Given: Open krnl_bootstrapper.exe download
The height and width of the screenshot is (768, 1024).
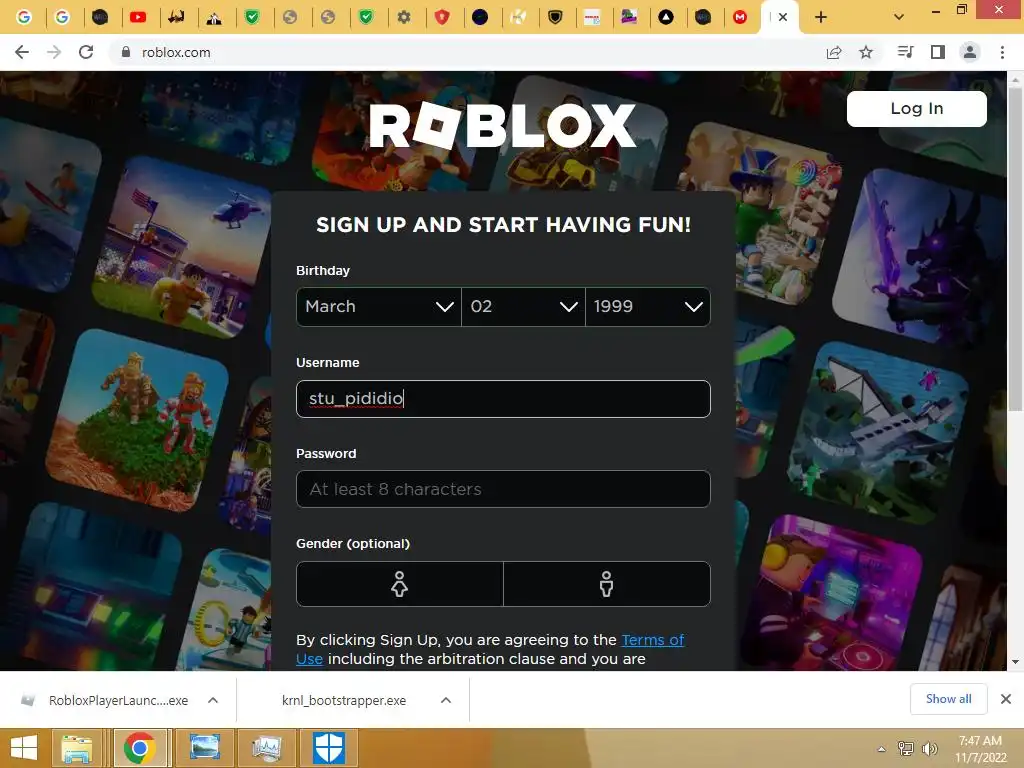Looking at the screenshot, I should [344, 700].
